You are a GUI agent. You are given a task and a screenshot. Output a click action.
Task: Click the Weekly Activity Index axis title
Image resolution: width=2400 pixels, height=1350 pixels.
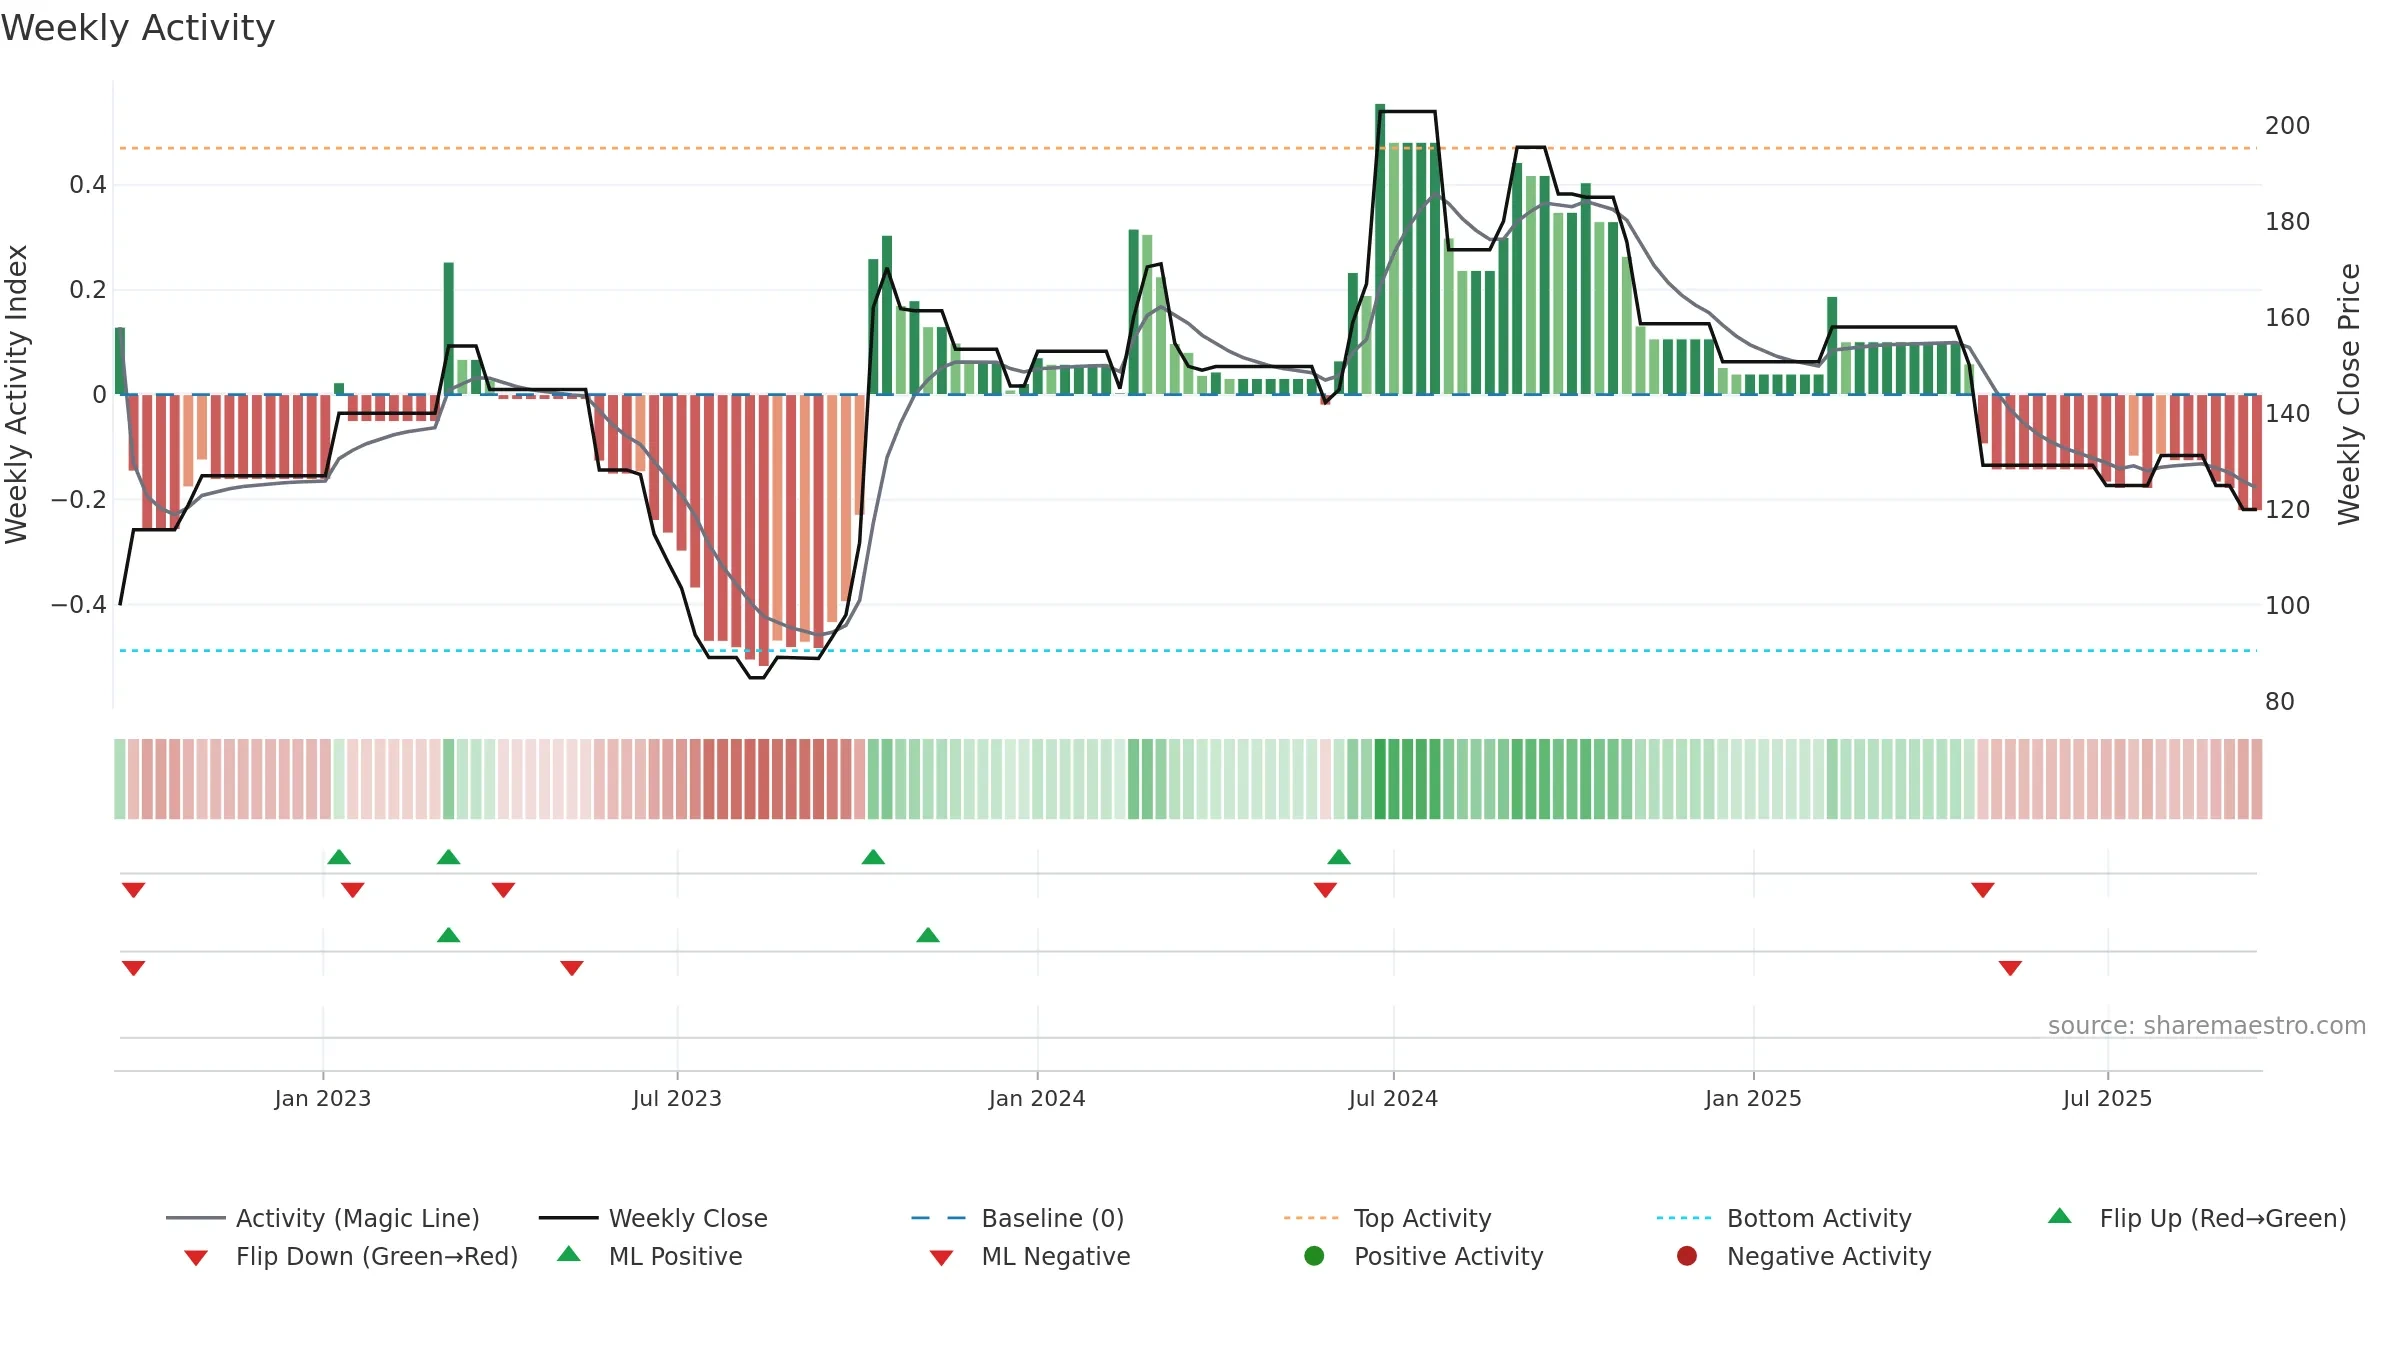[16, 394]
